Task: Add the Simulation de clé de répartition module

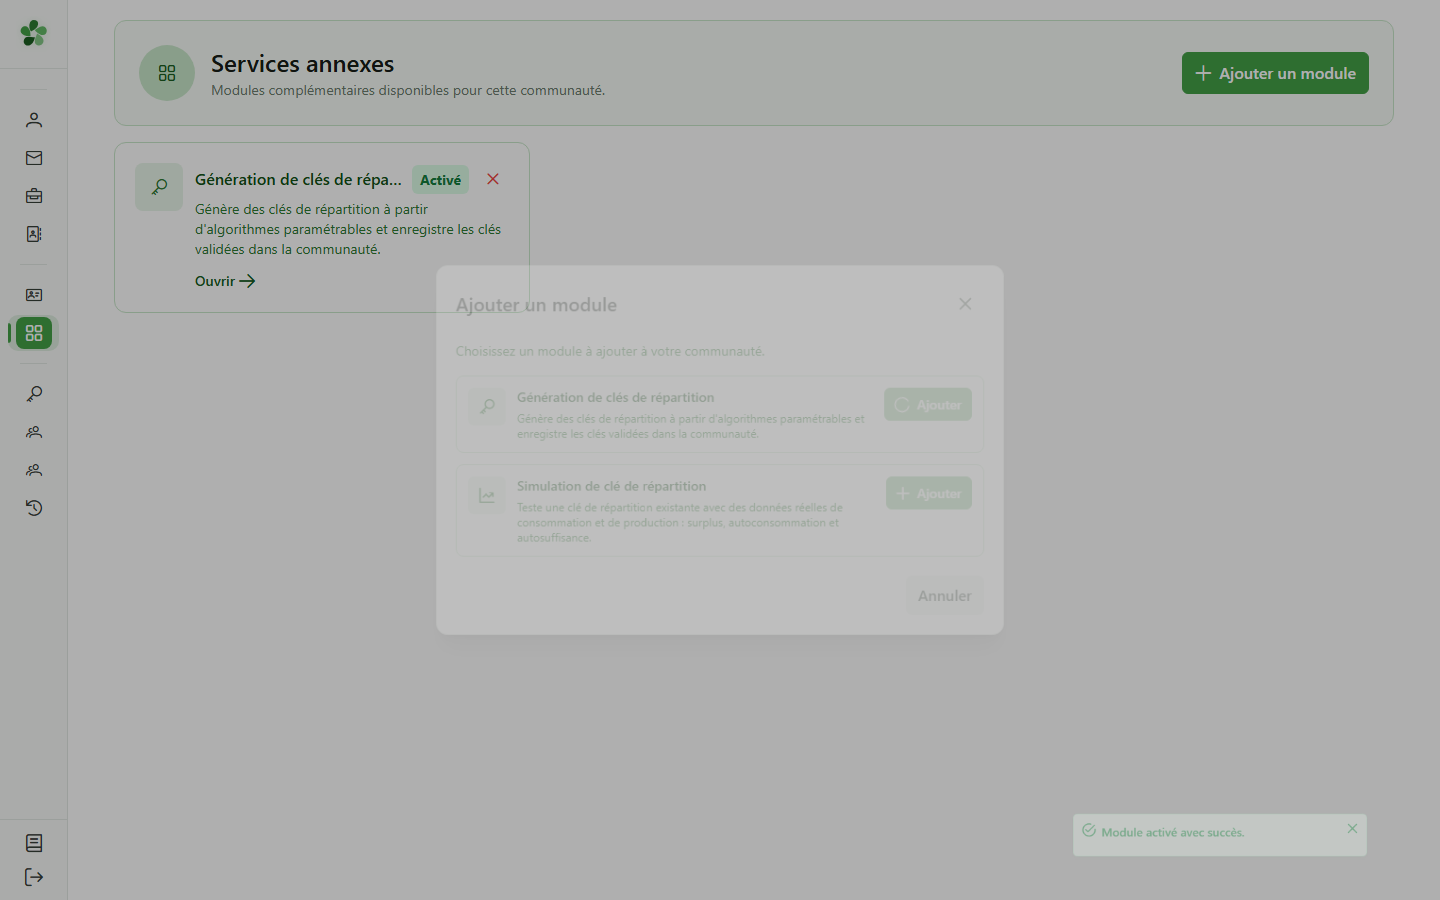Action: point(929,493)
